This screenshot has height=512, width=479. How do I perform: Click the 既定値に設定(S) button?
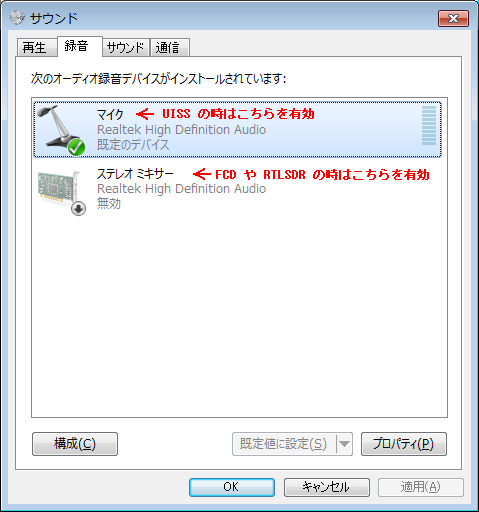pos(284,444)
